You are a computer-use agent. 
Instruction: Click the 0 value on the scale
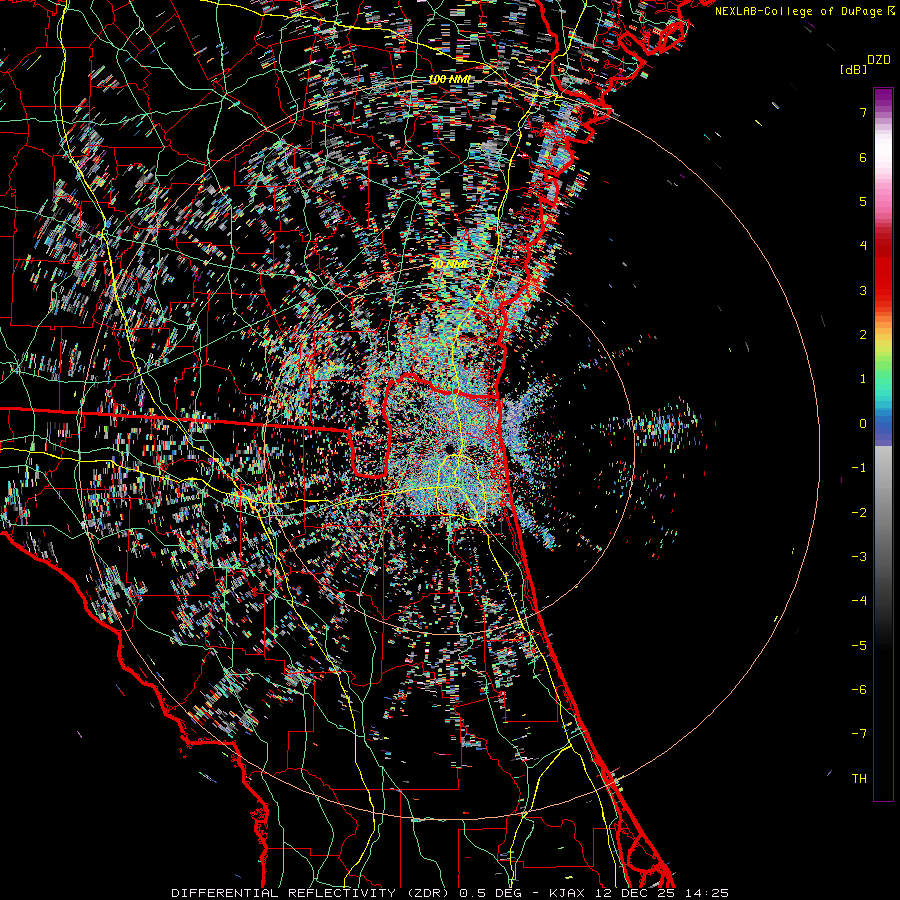863,424
